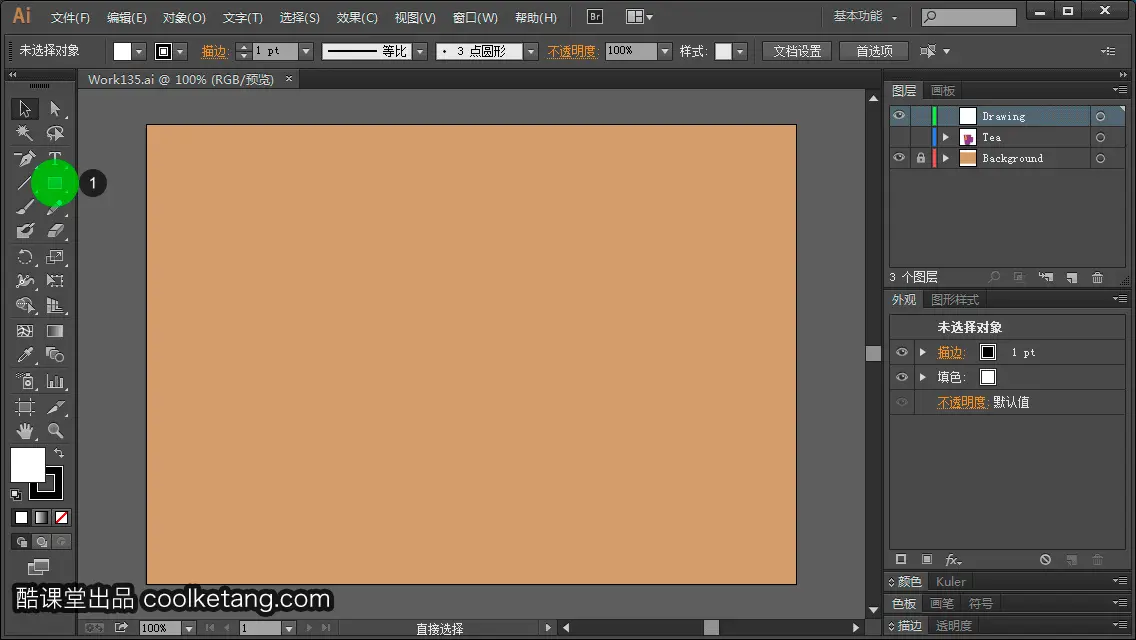Click the large white fill swatch in toolbox
The image size is (1136, 640).
[28, 465]
